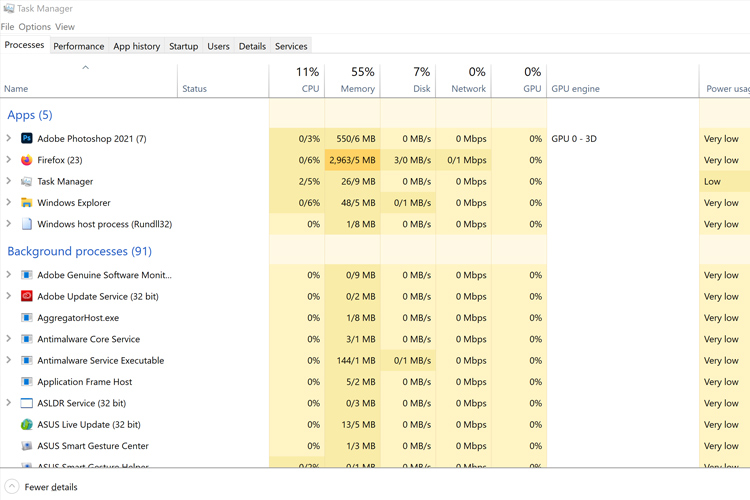Viewport: 750px width, 500px height.
Task: Click the AggregatorHost.exe icon
Action: coord(27,318)
